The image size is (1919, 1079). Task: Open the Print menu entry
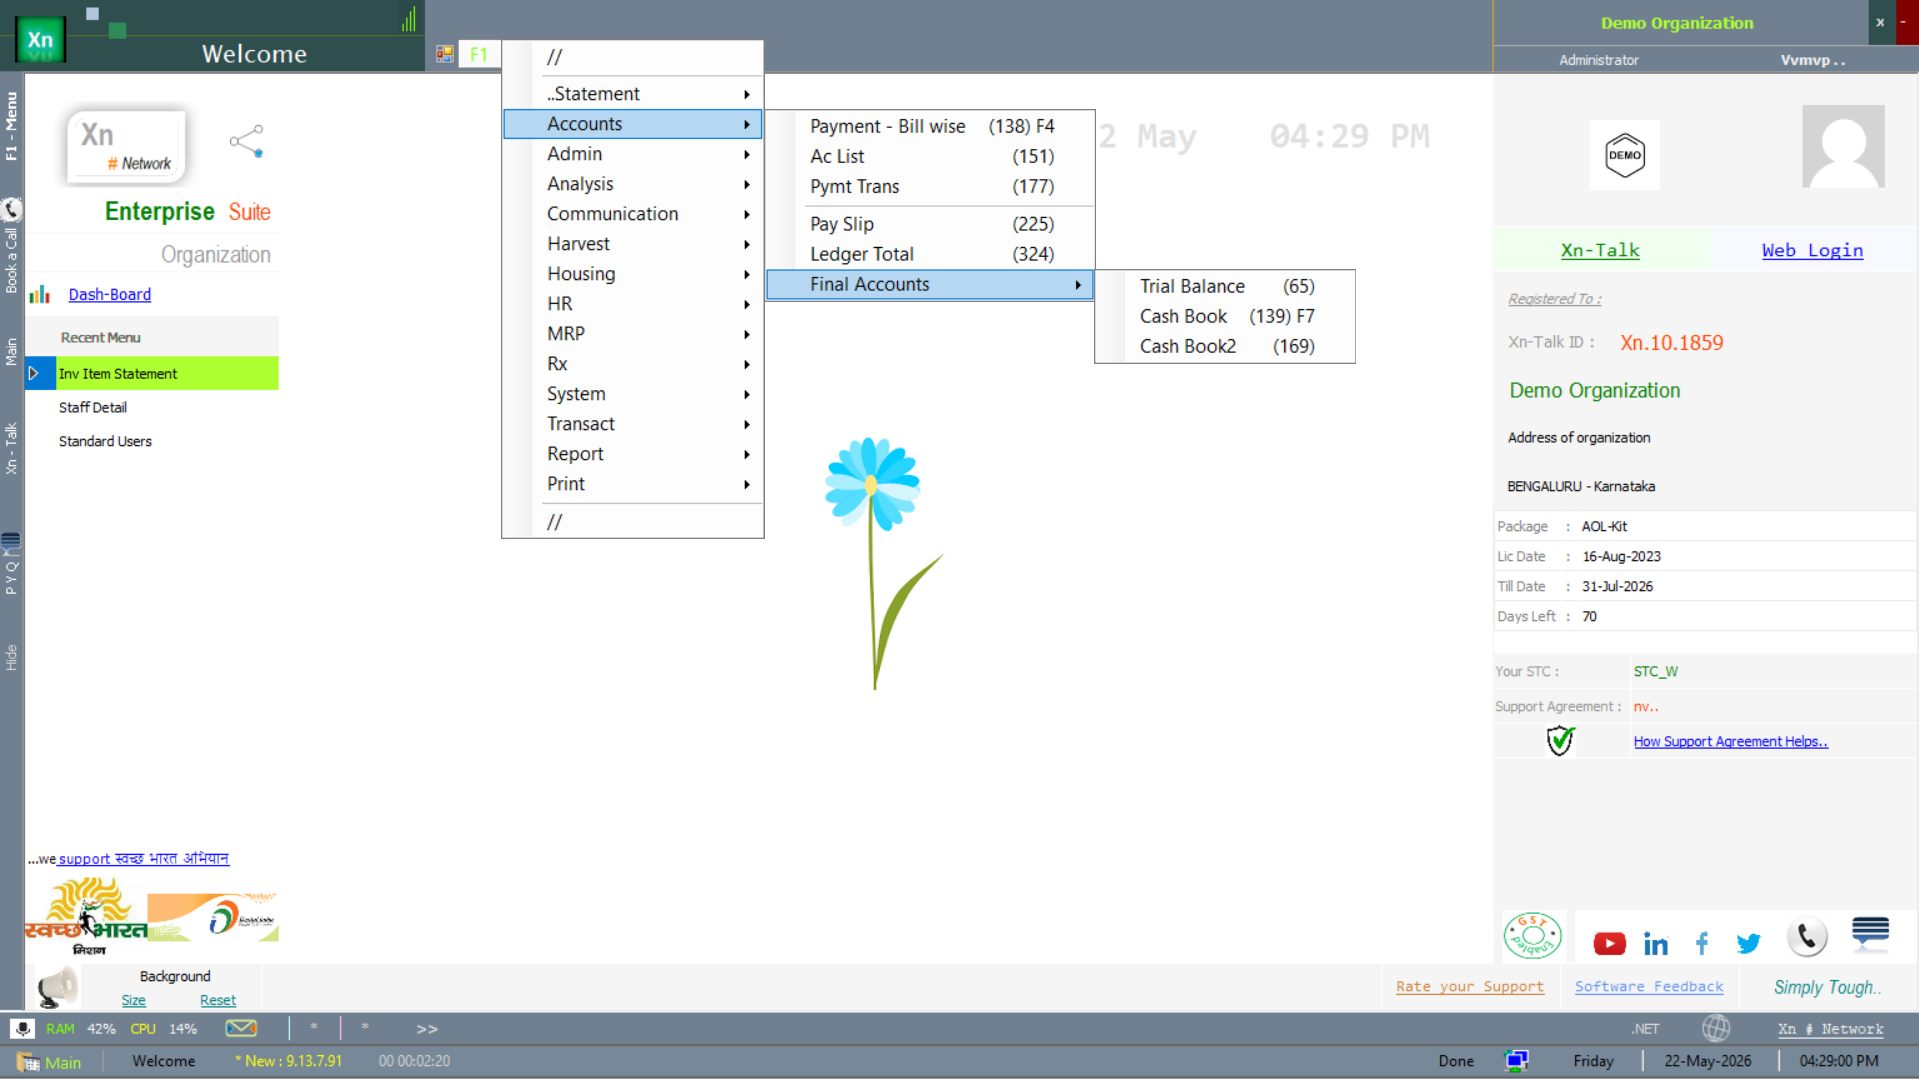[632, 484]
